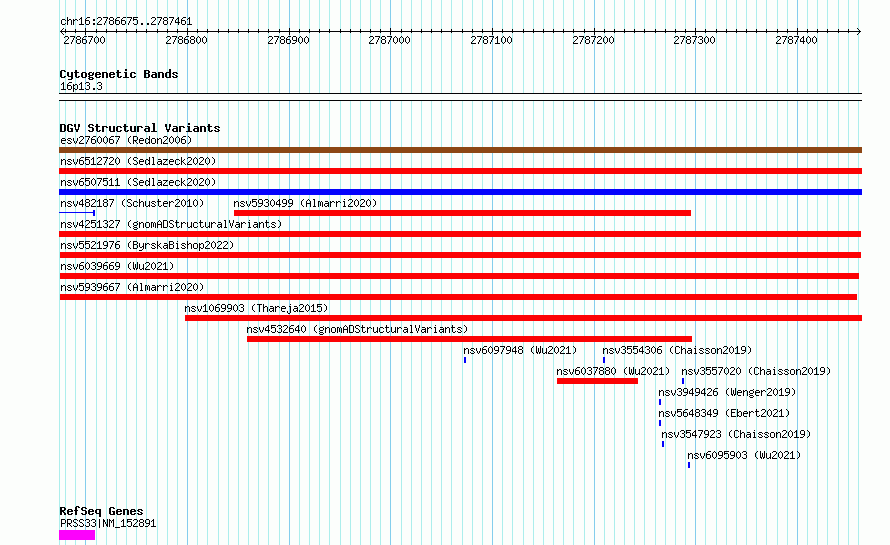Select the blue nsv3547923 variant marker
The width and height of the screenshot is (890, 545).
pyautogui.click(x=663, y=444)
